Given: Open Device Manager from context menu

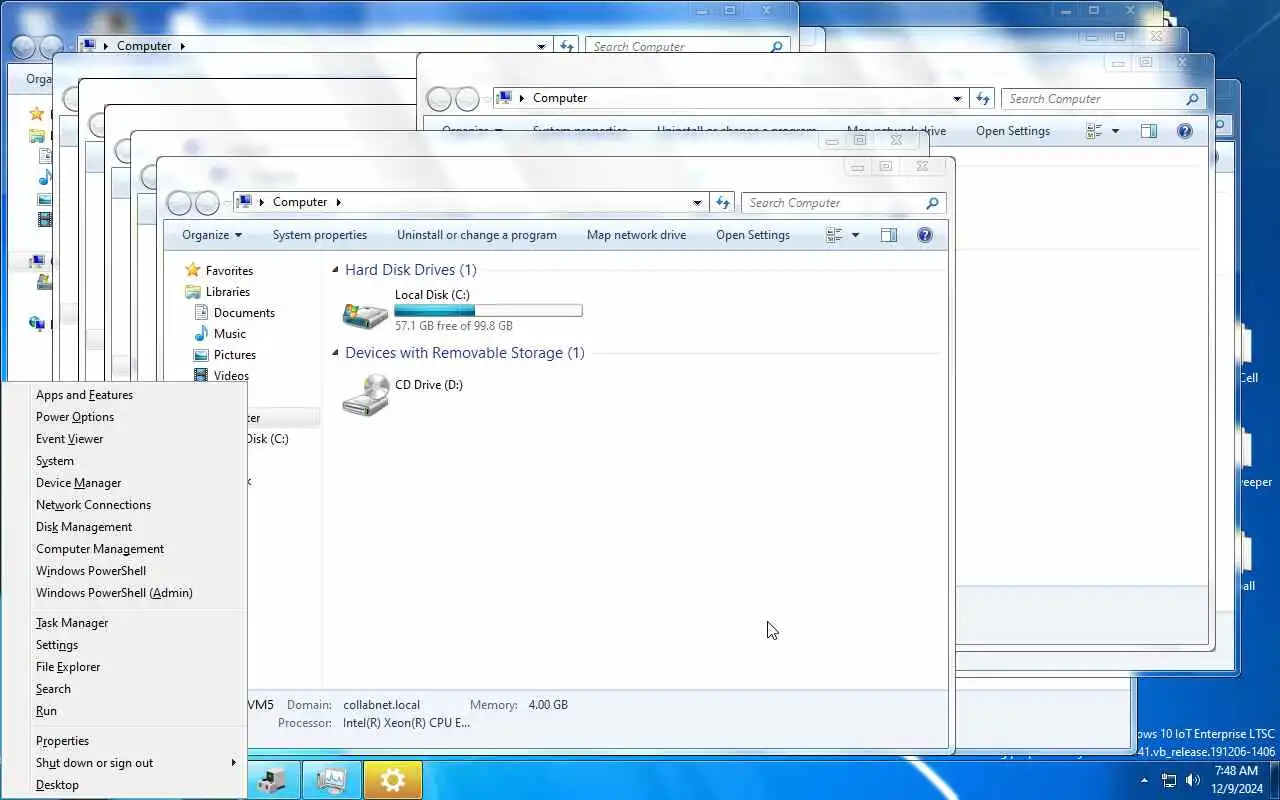Looking at the screenshot, I should (125, 483).
